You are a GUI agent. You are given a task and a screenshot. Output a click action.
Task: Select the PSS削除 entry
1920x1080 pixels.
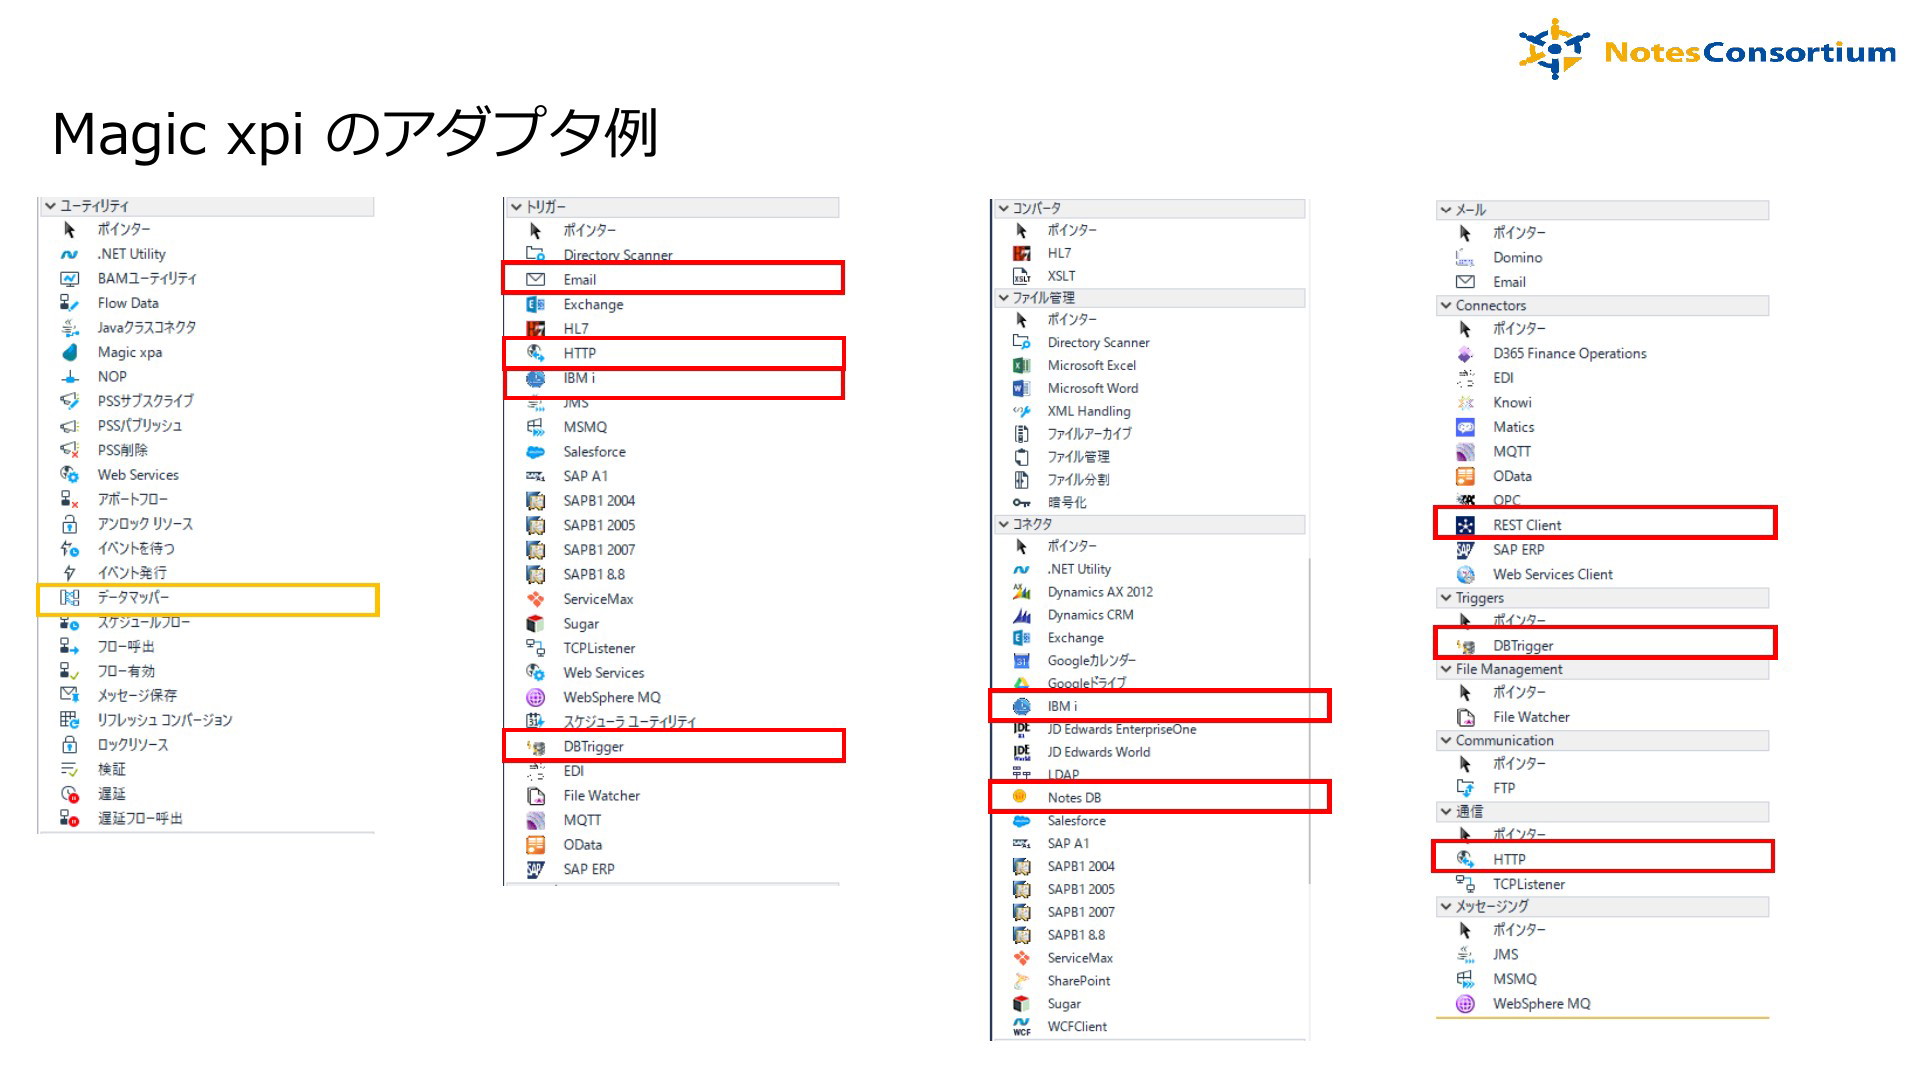coord(122,451)
